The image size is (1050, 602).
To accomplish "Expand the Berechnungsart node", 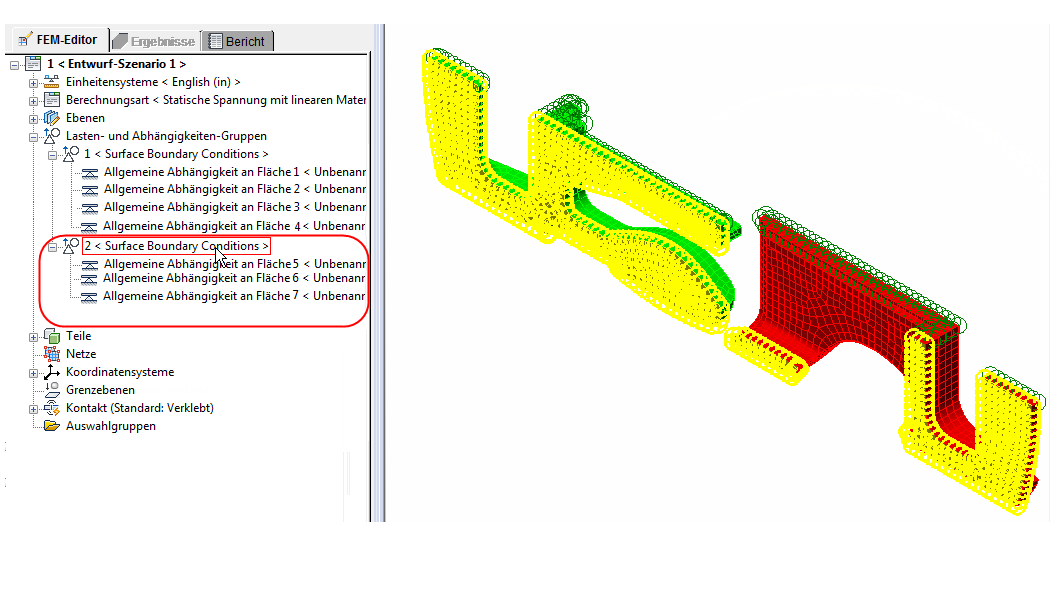I will click(x=33, y=101).
